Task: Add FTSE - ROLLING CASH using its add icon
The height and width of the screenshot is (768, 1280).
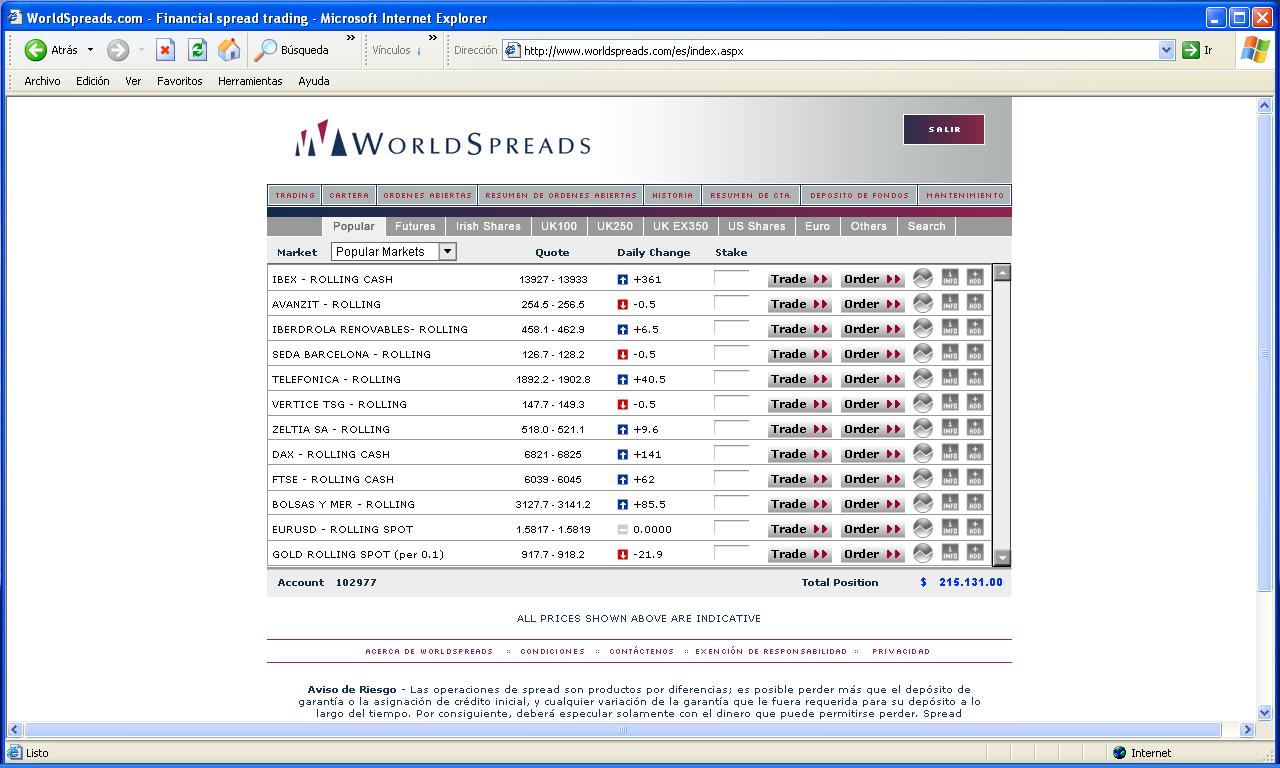Action: 975,478
